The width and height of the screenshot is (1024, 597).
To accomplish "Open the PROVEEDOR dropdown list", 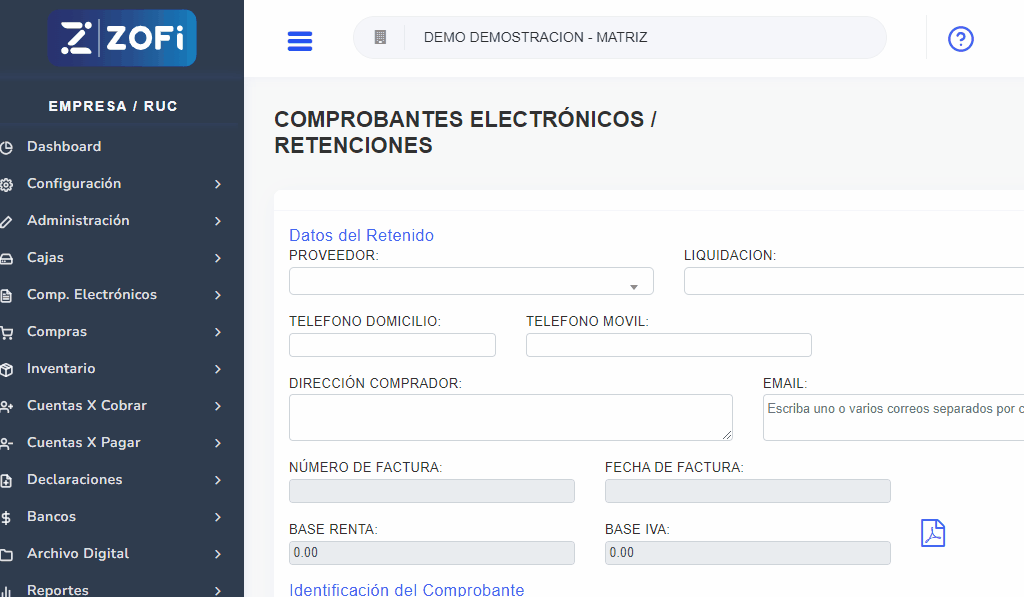I will tap(471, 282).
